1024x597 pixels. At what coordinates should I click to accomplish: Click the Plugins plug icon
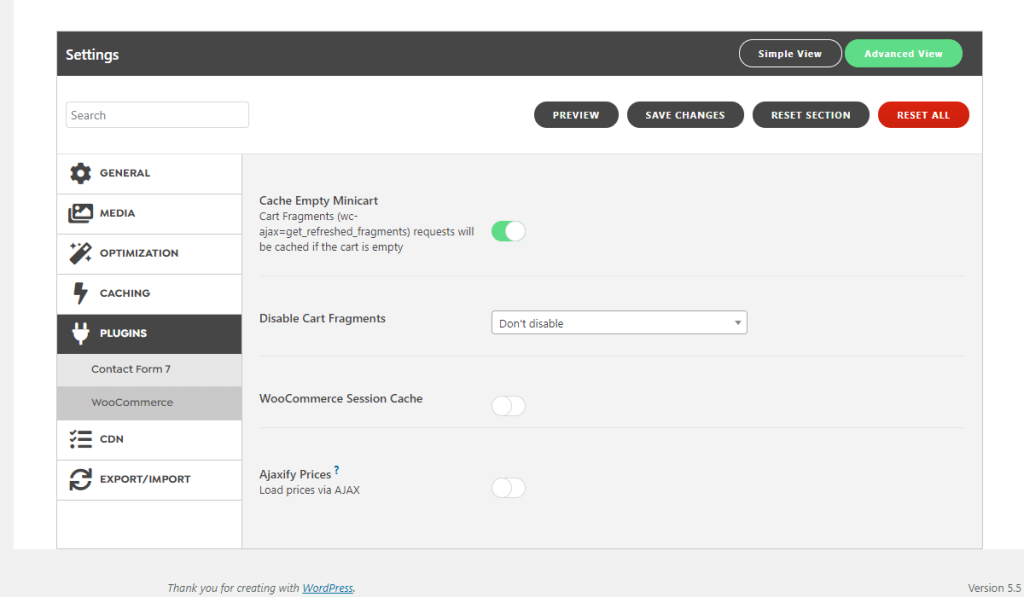[x=80, y=333]
